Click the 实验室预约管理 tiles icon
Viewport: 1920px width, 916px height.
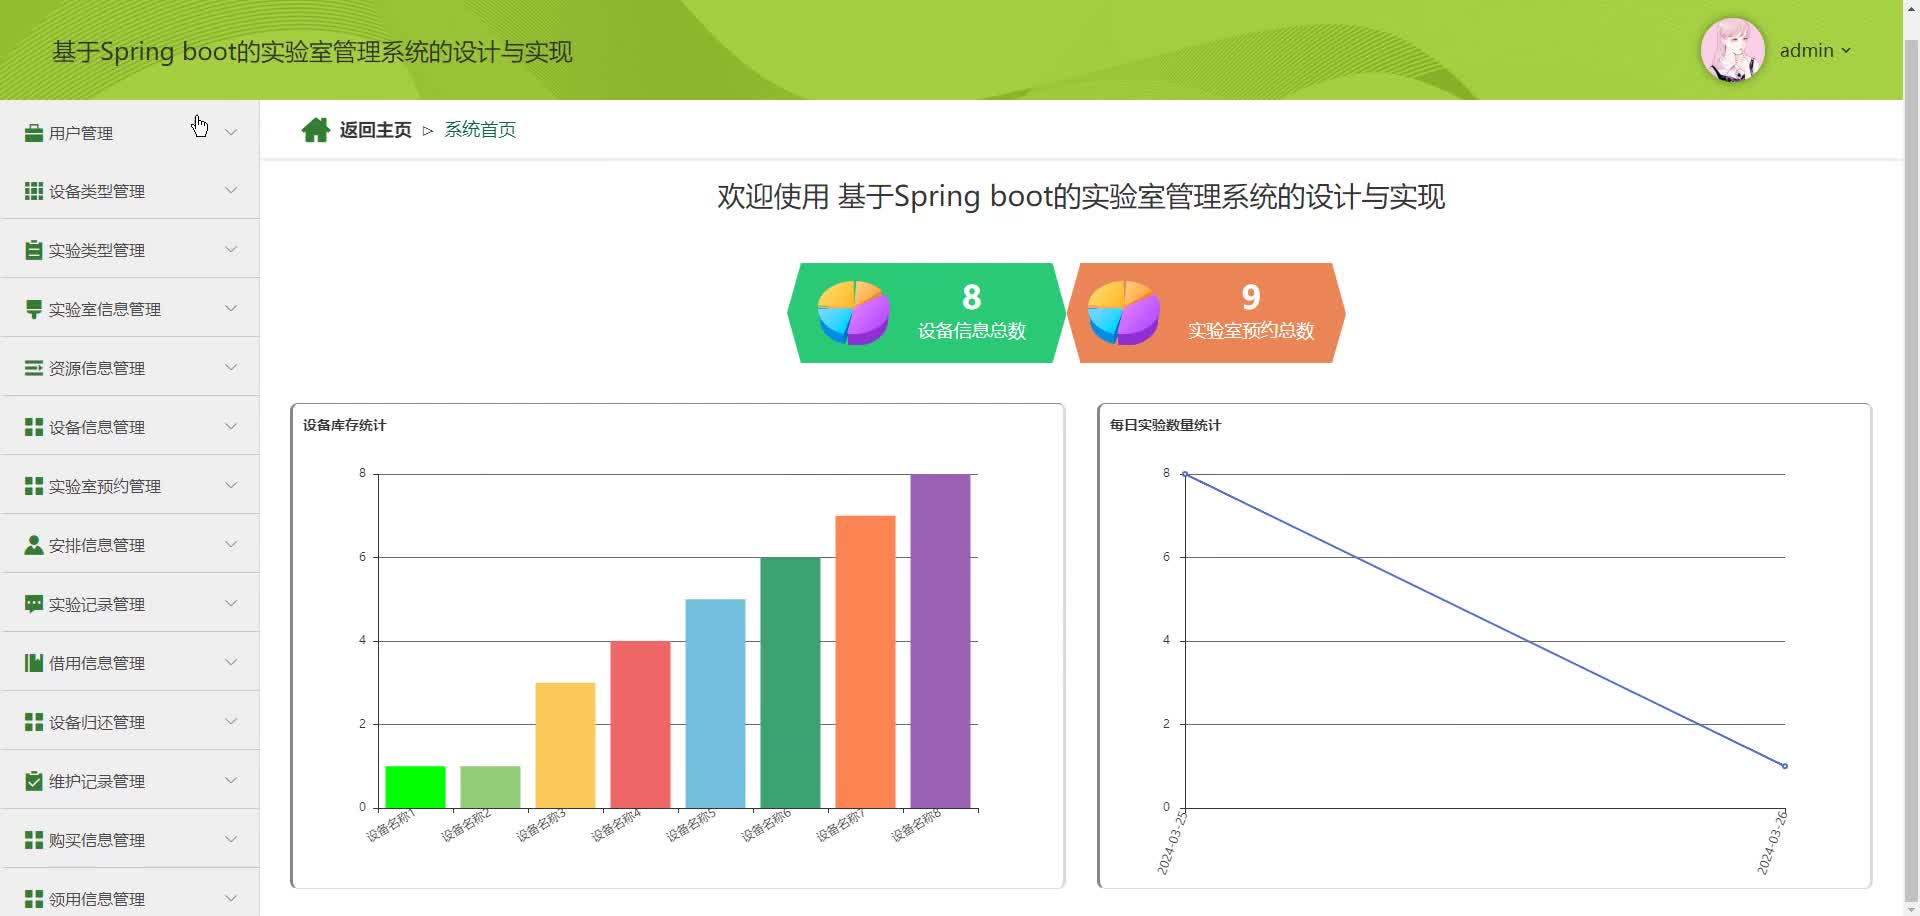click(x=34, y=486)
